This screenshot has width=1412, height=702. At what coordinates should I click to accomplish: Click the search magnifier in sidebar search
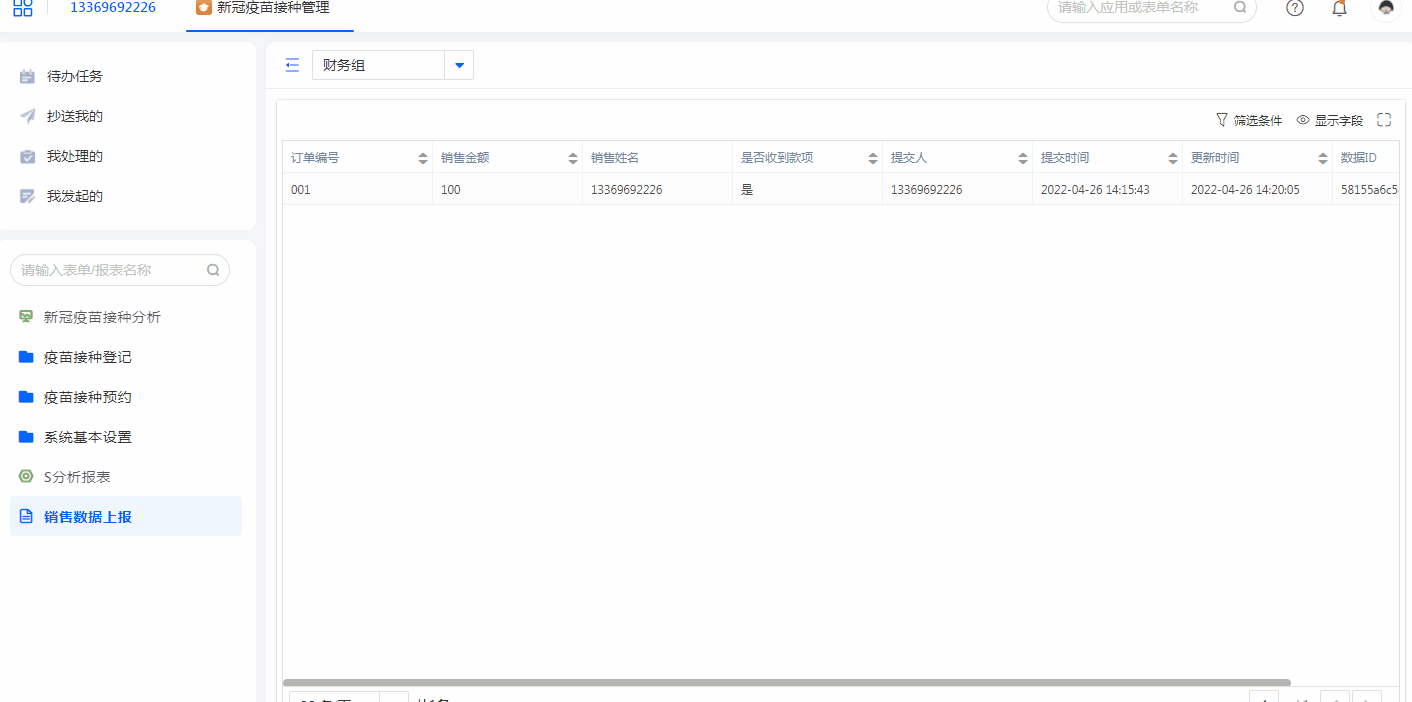(x=213, y=270)
